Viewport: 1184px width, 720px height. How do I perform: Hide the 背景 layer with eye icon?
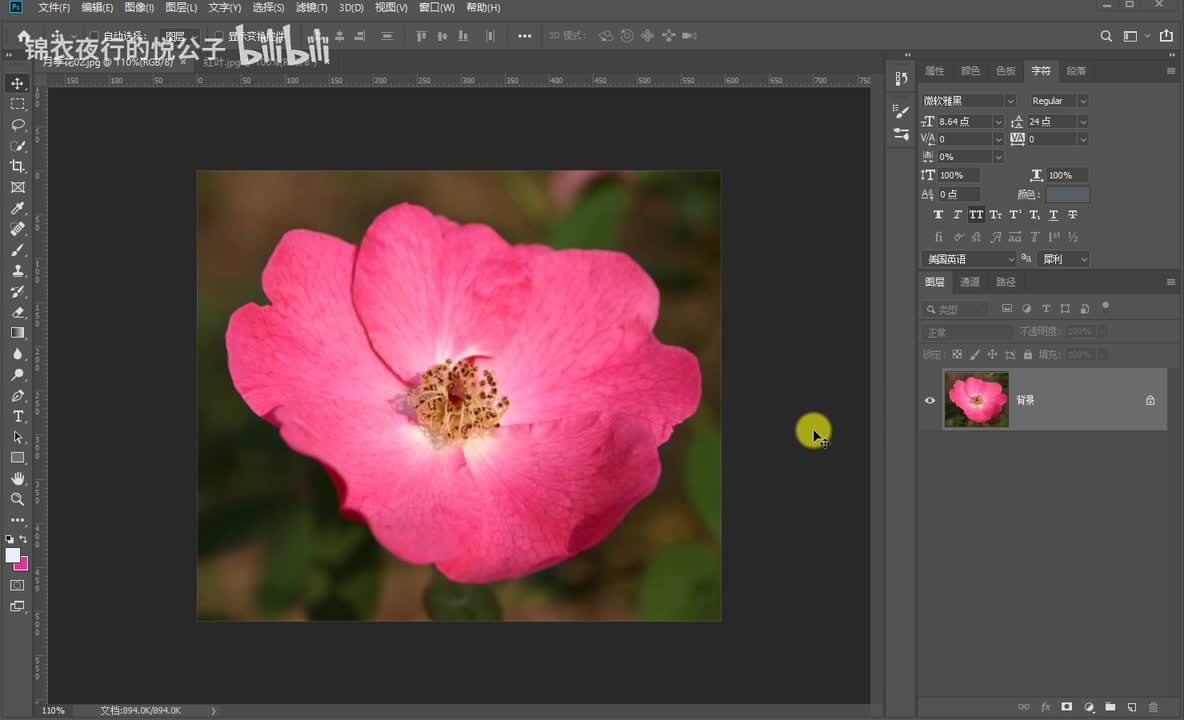(x=930, y=400)
